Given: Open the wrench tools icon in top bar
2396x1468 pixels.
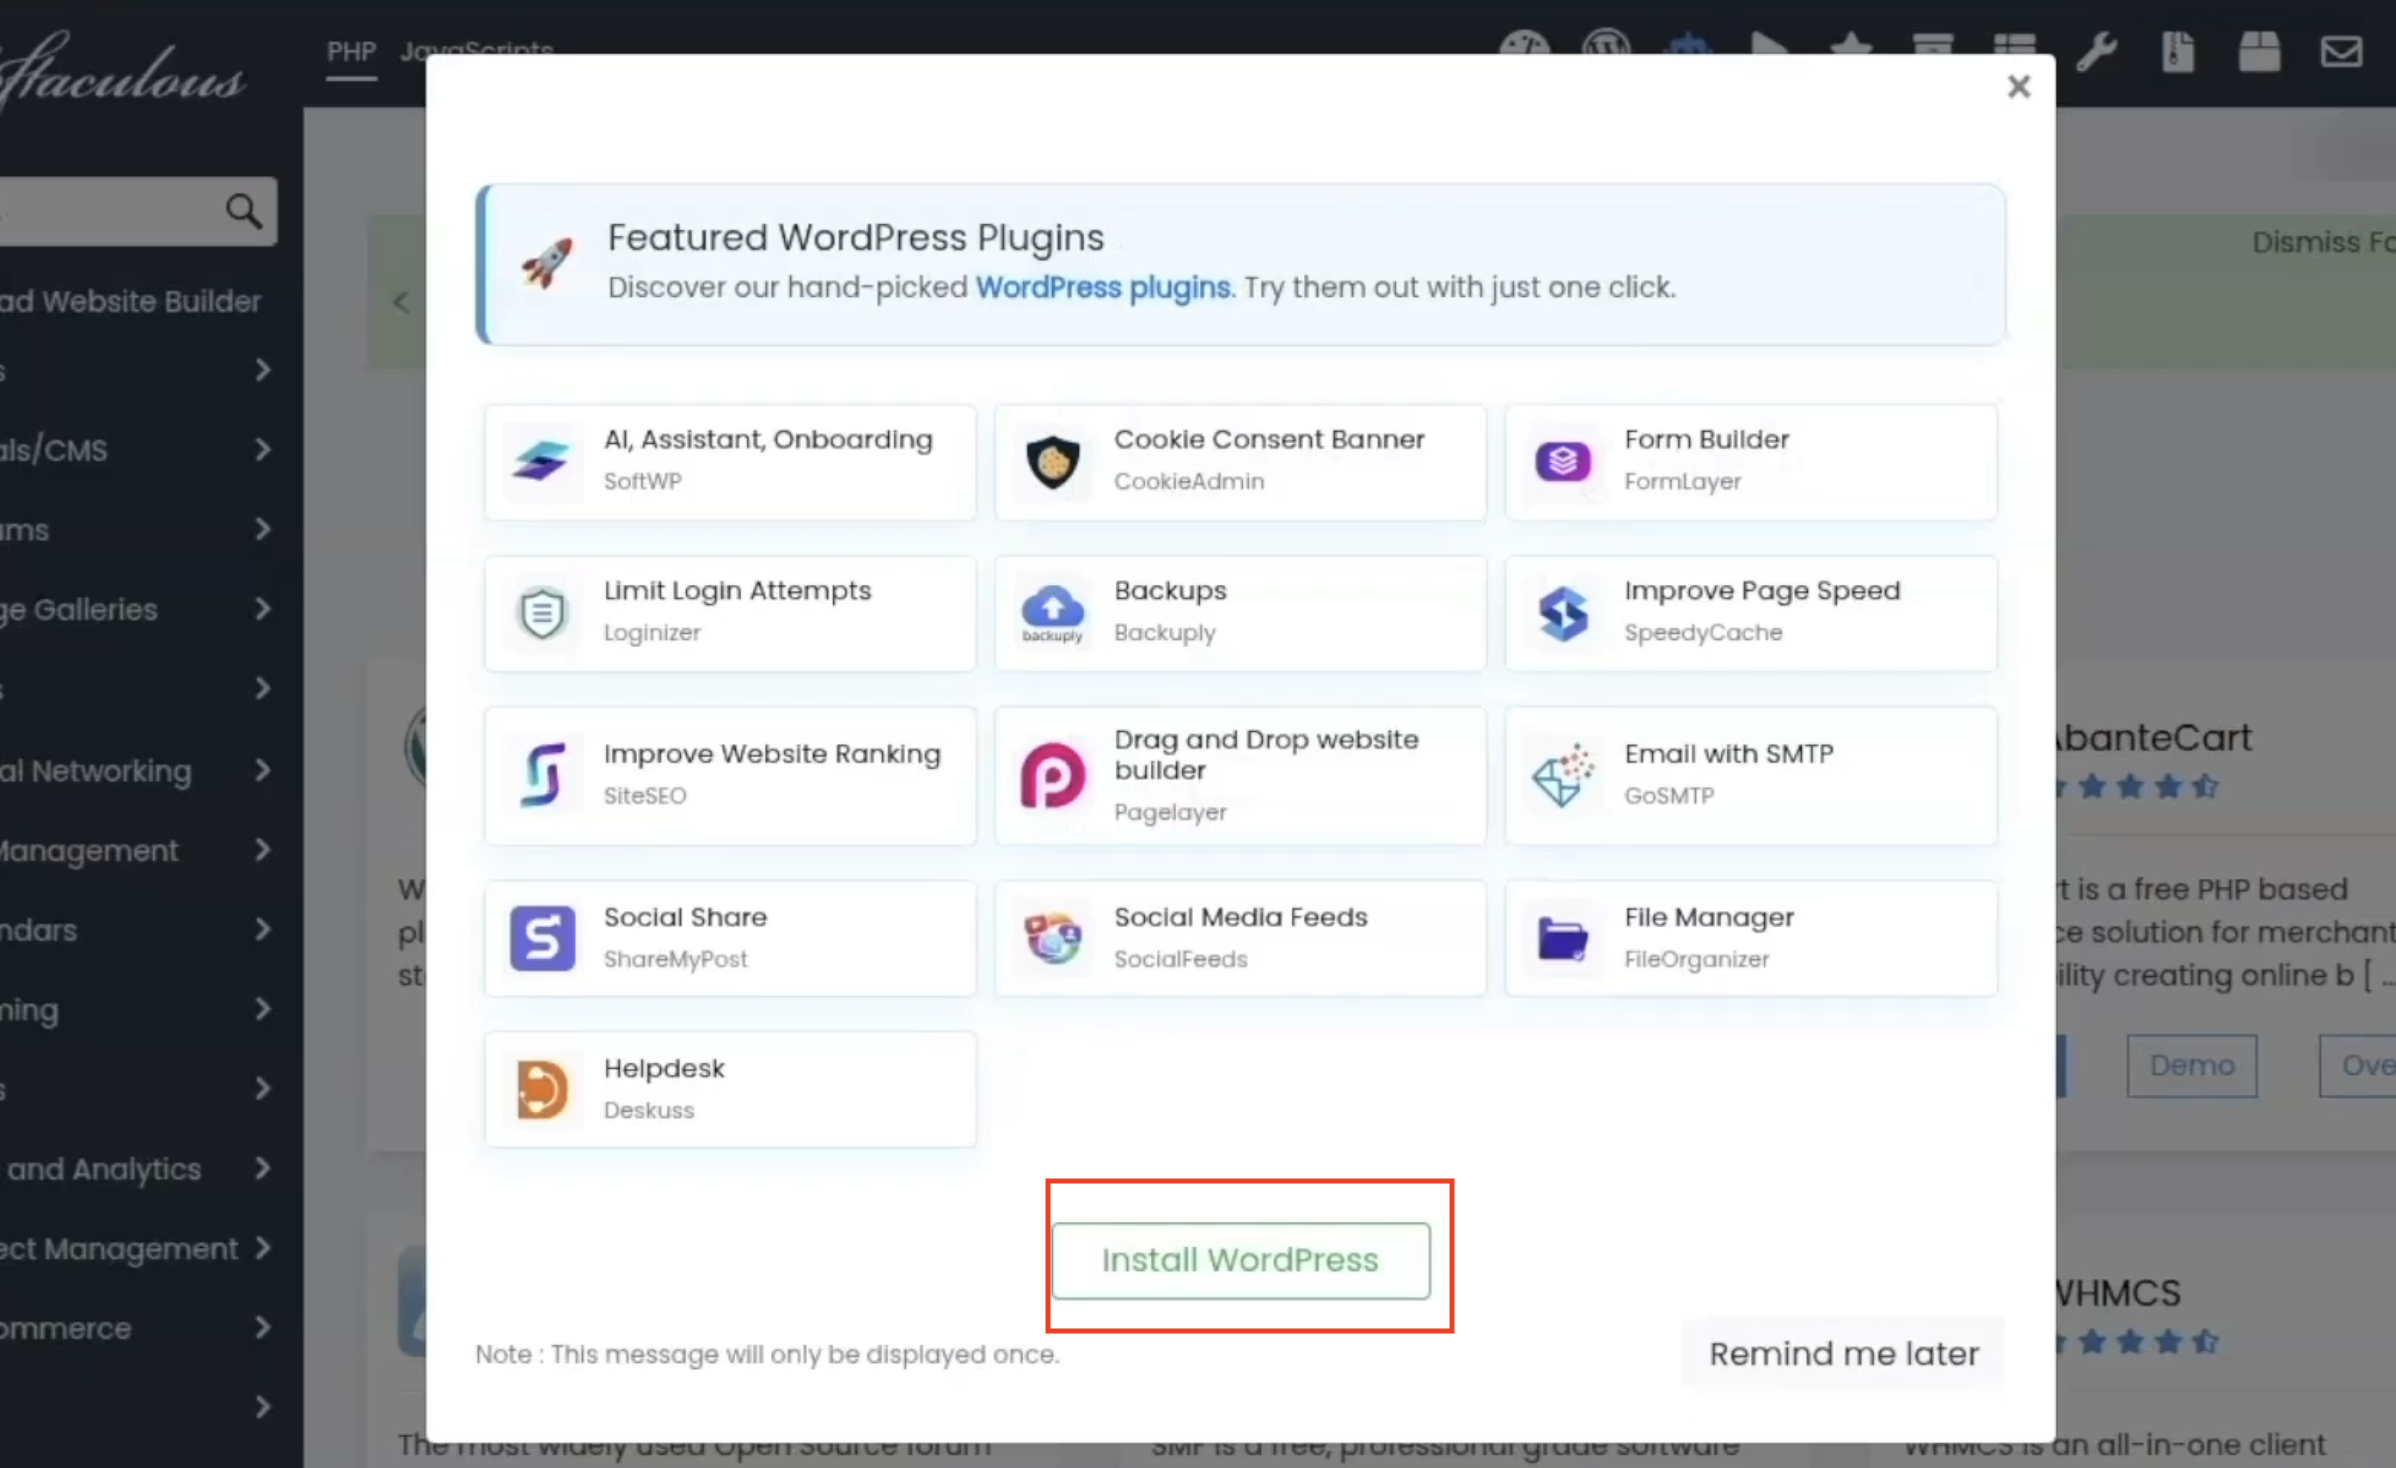Looking at the screenshot, I should [x=2096, y=51].
